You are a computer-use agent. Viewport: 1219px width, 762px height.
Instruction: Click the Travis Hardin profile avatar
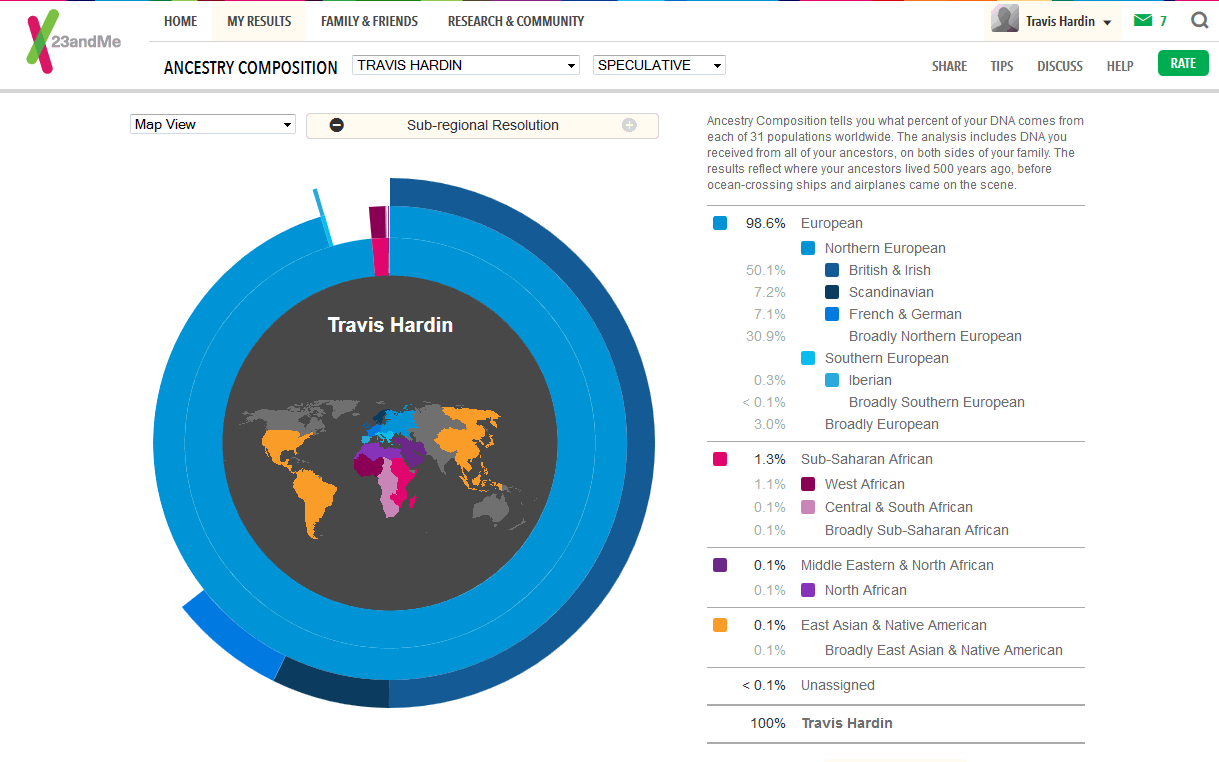1005,19
